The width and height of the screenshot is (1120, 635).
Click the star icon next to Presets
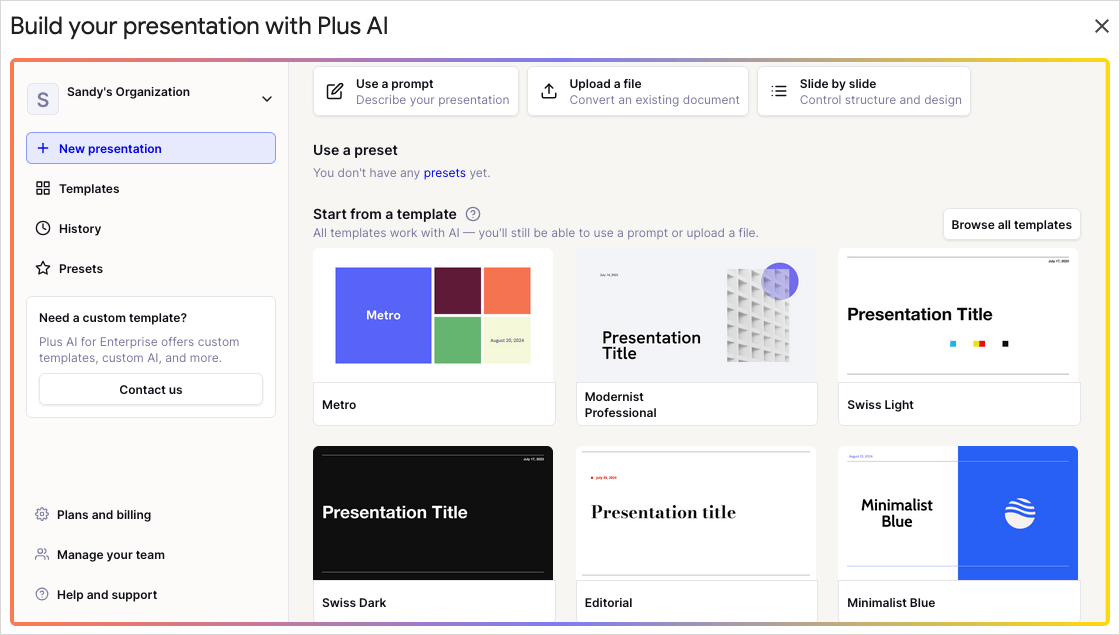[43, 268]
